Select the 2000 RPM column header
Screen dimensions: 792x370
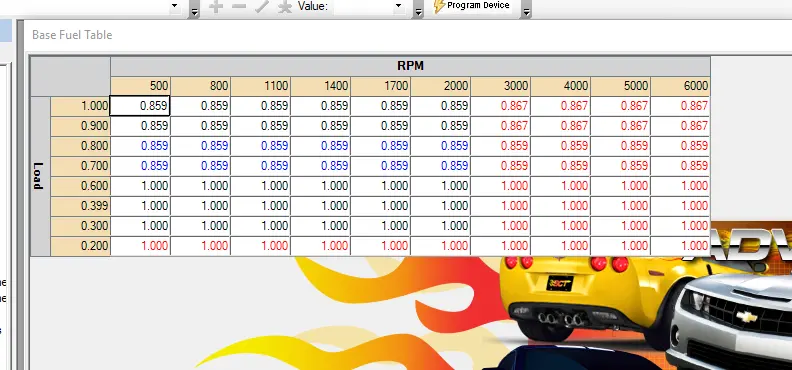441,86
